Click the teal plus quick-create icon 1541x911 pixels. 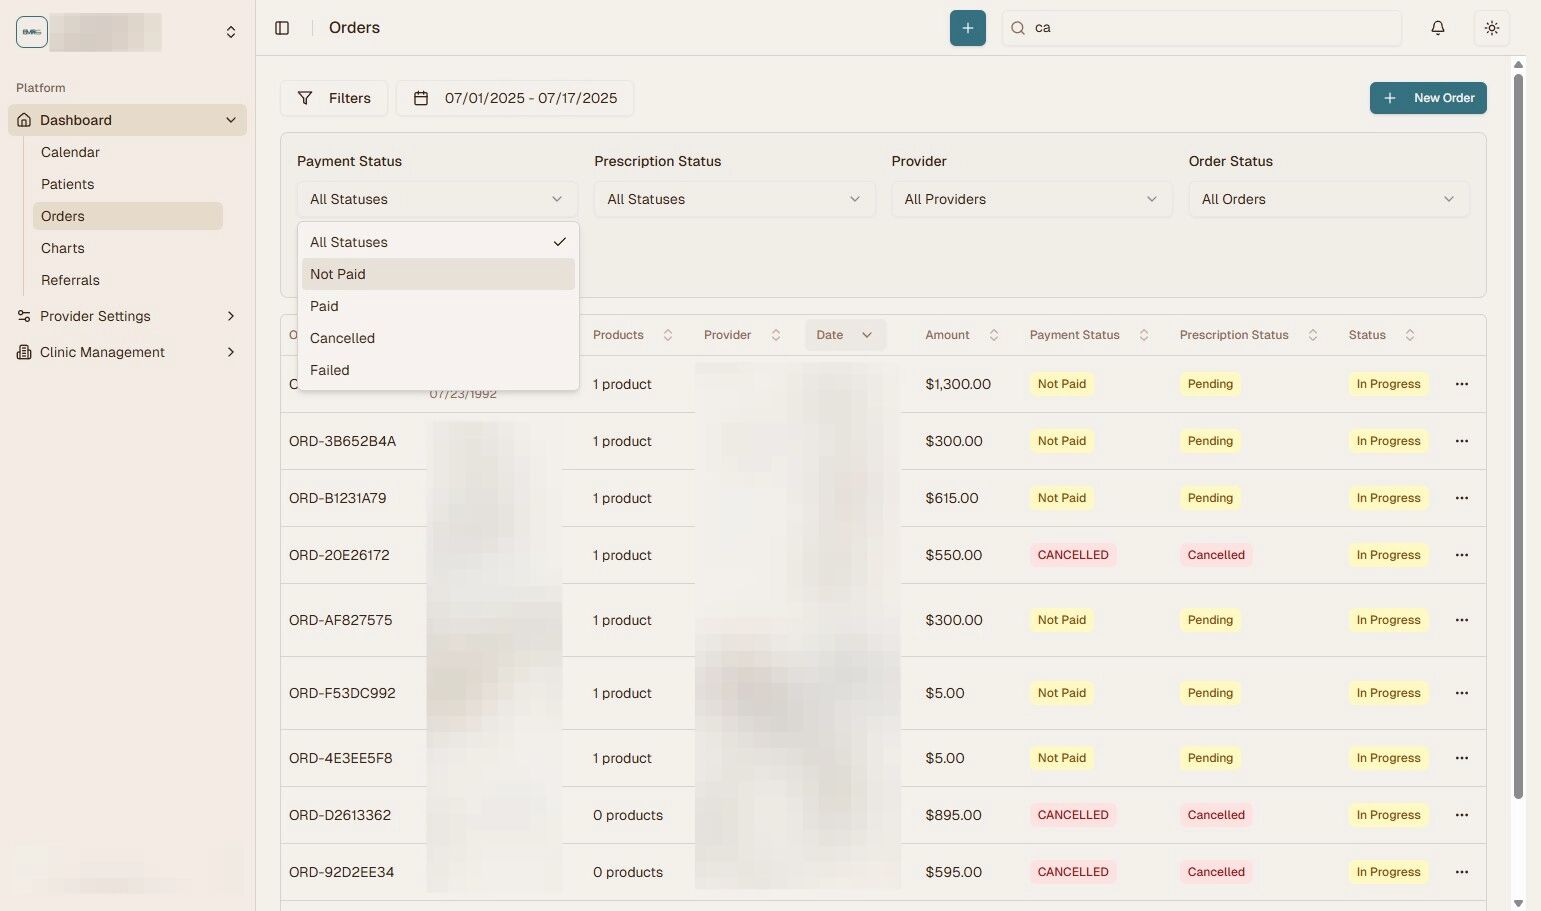(966, 27)
